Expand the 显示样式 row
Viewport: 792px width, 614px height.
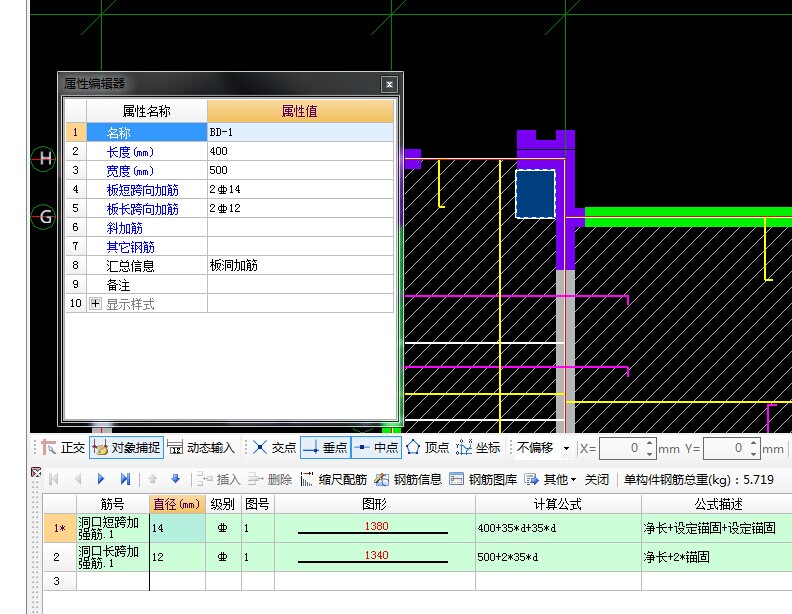tap(95, 303)
